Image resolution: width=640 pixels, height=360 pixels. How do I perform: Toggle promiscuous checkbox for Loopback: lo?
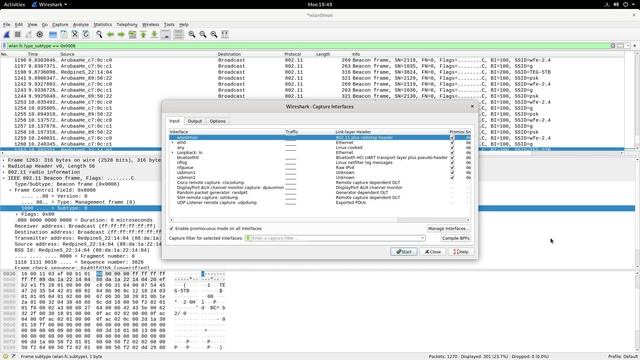(x=452, y=152)
